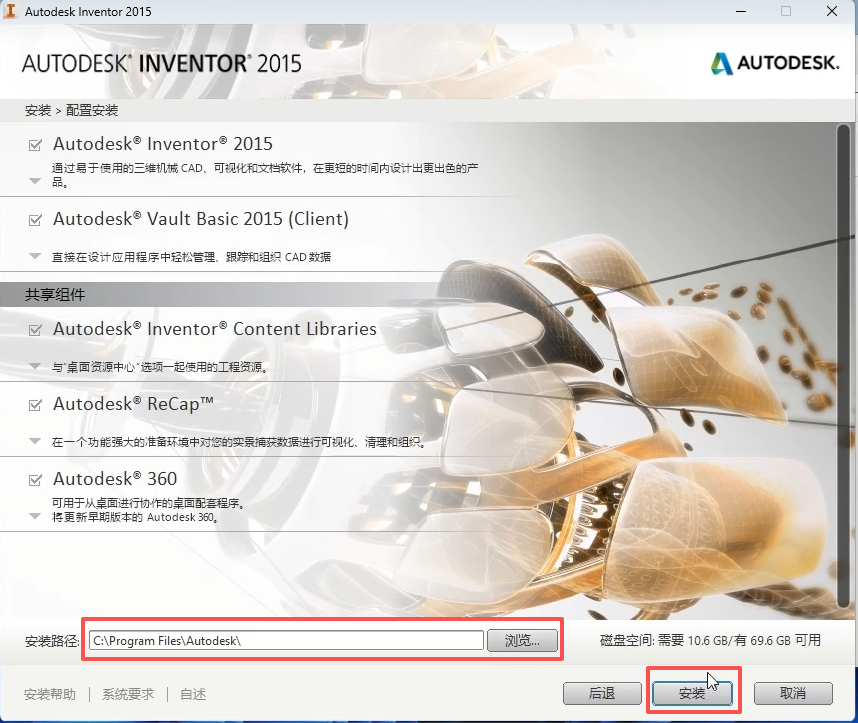Toggle the Inventor Content Libraries checkbox
This screenshot has height=723, width=858.
(36, 329)
